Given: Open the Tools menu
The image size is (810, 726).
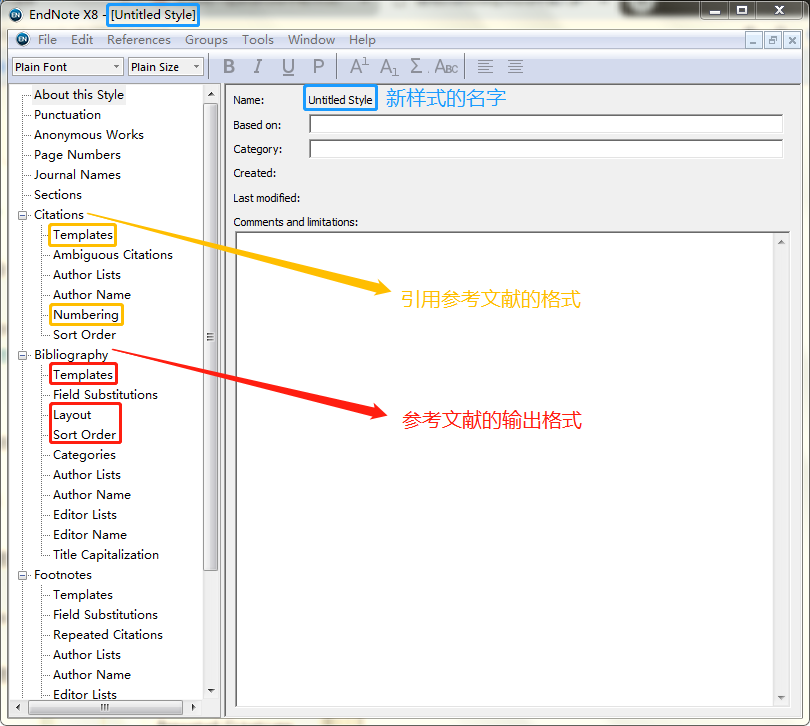Looking at the screenshot, I should tap(257, 40).
